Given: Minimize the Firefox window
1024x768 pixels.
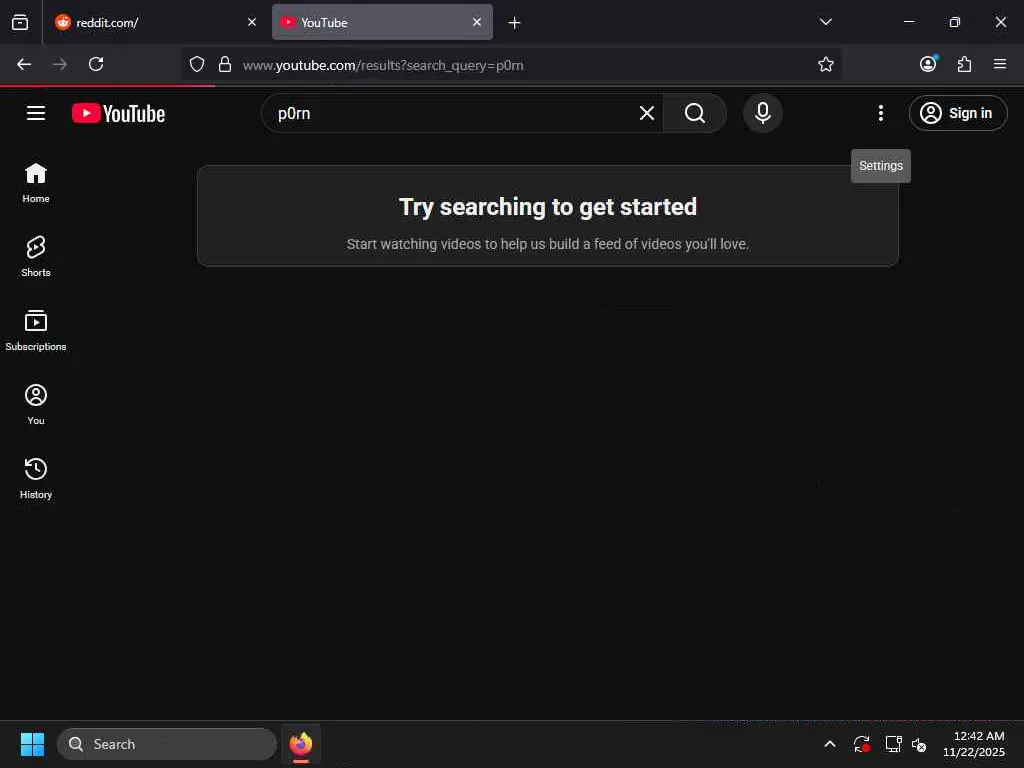Looking at the screenshot, I should point(908,22).
